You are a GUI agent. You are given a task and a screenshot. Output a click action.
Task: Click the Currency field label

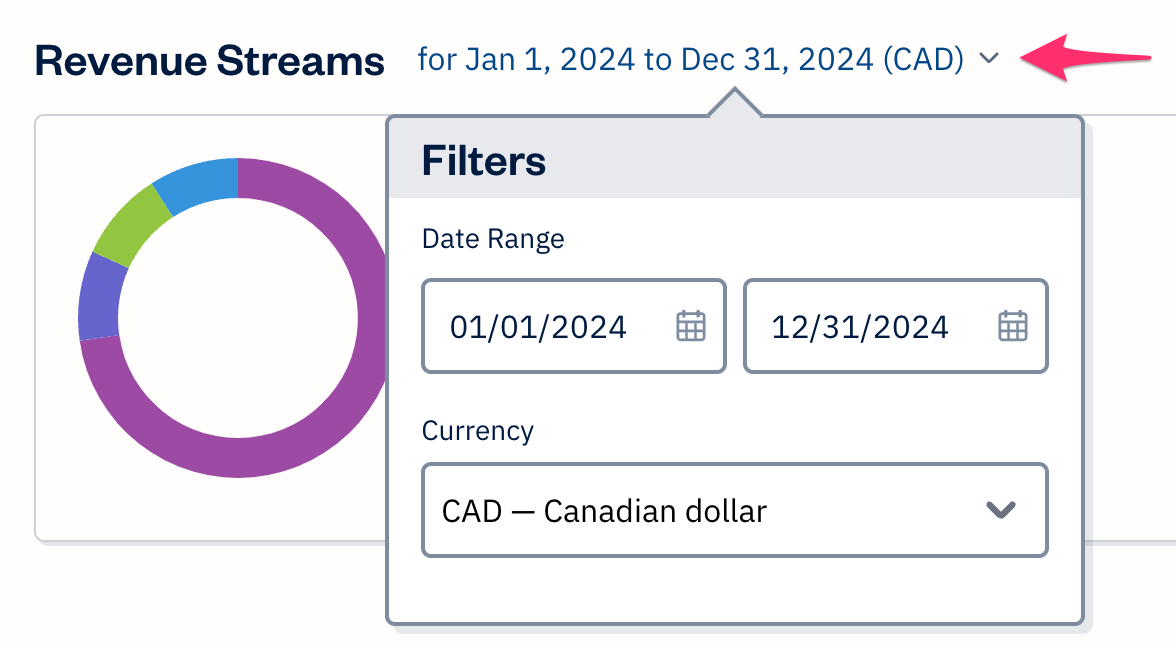coord(478,431)
